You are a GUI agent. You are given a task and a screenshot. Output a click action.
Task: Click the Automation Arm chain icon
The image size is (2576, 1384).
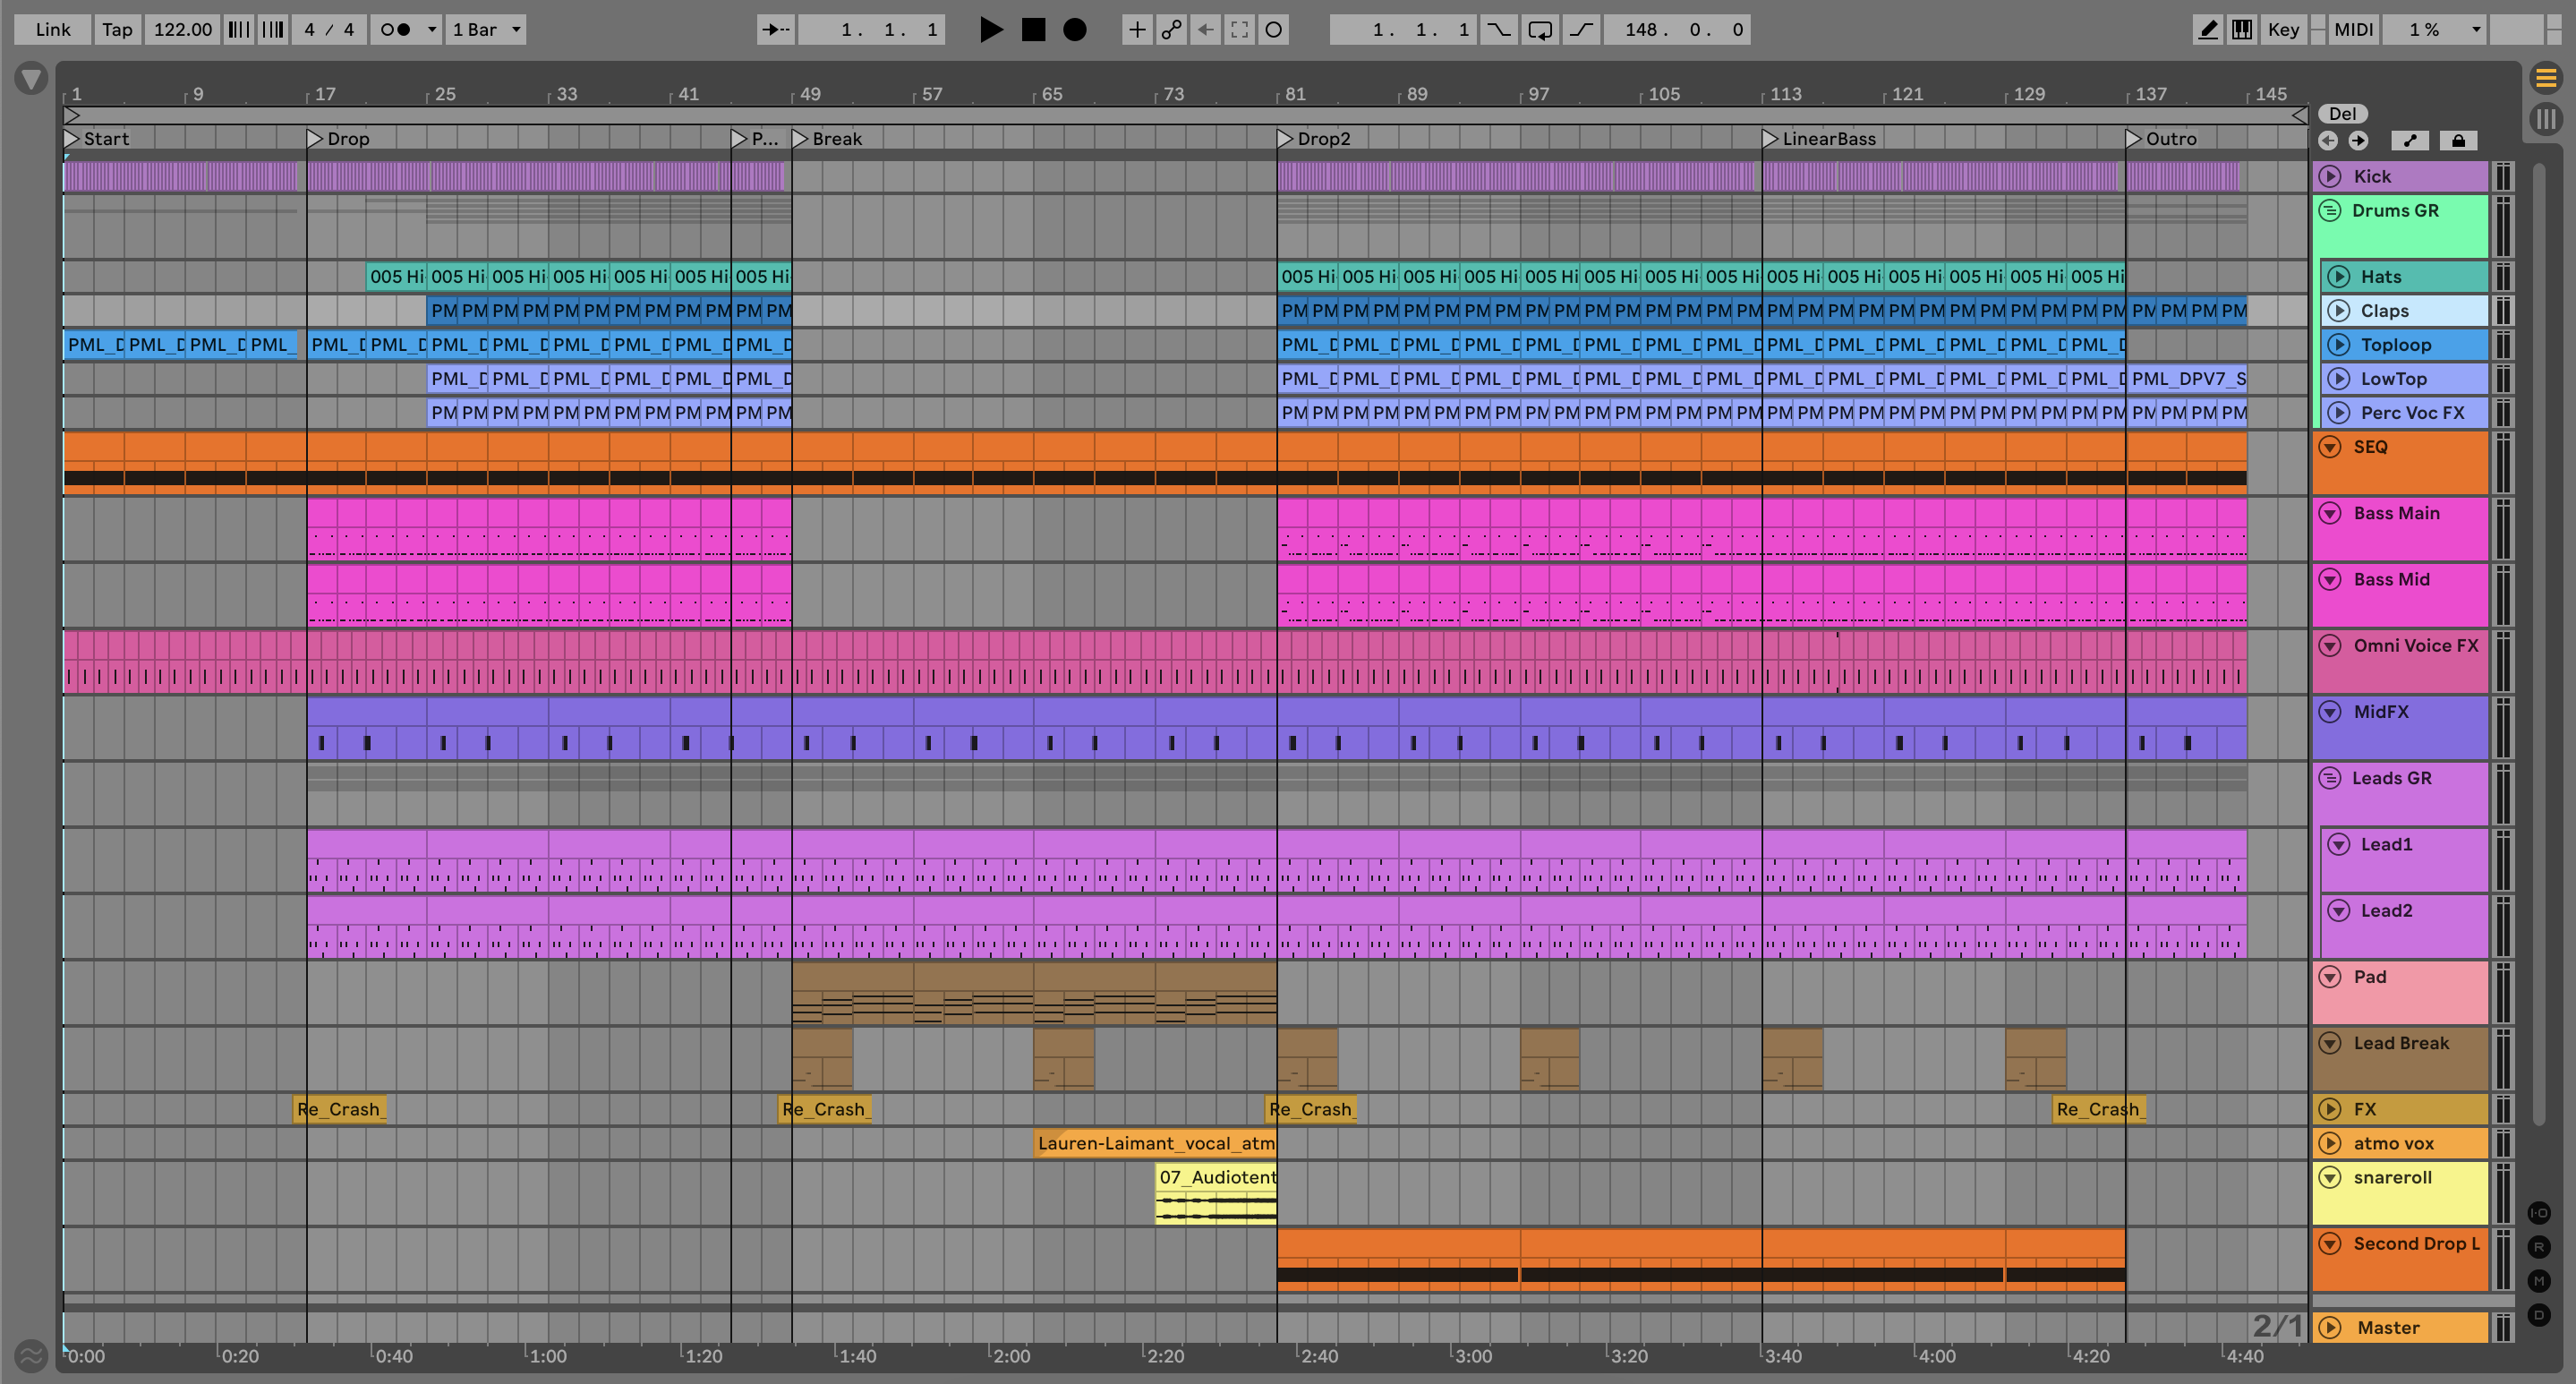(1171, 29)
